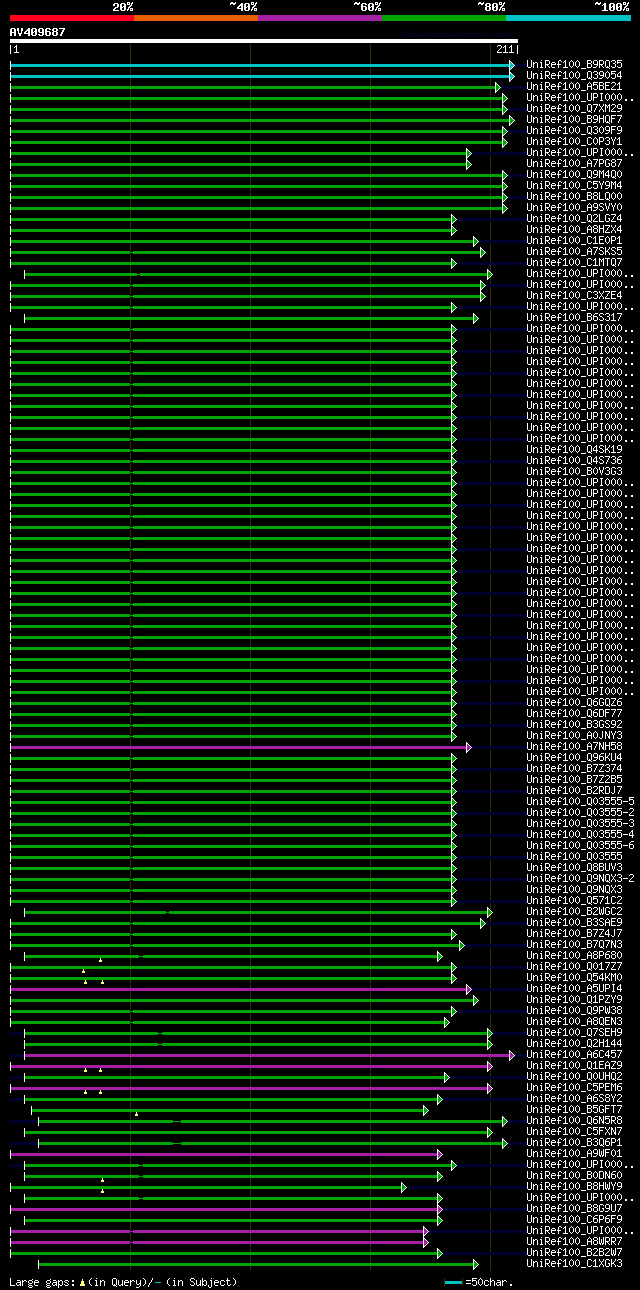This screenshot has width=640, height=1290.
Task: Select the UniRef100_C1XGK3 label
Action: click(574, 1263)
